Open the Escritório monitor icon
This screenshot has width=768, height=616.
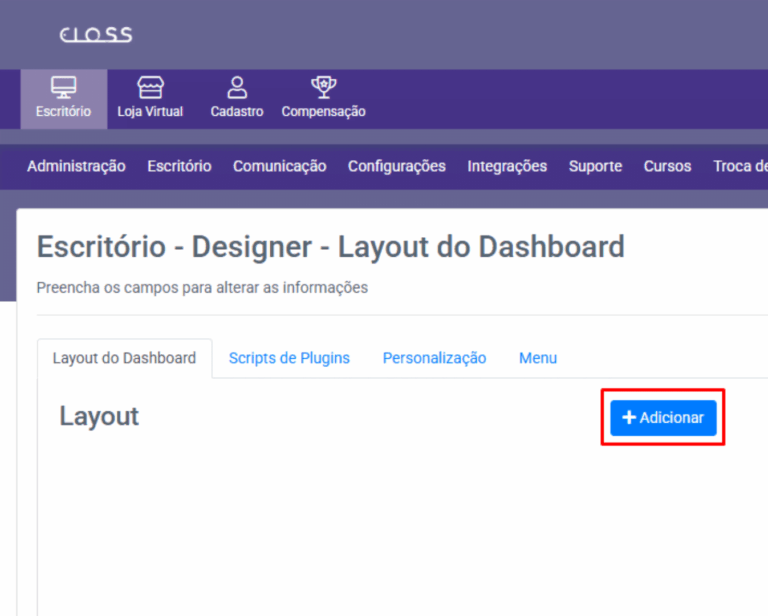point(63,87)
